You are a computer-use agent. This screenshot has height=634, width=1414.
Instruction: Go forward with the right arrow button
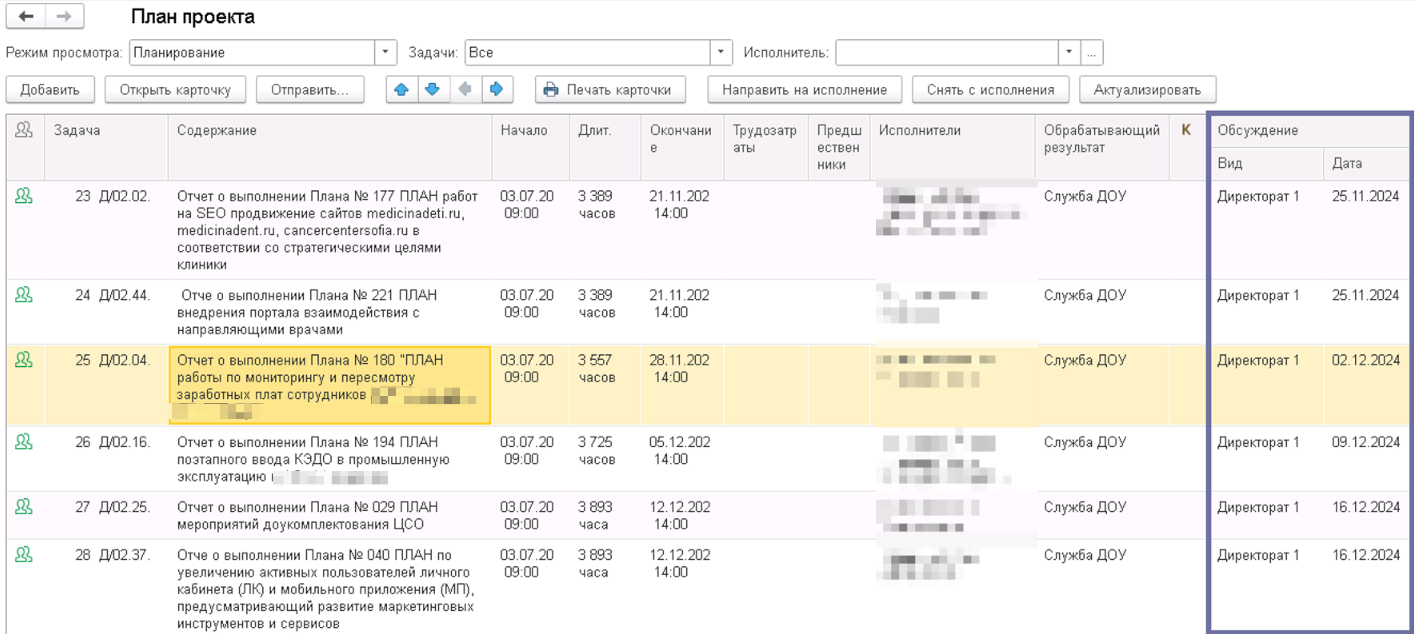click(64, 17)
